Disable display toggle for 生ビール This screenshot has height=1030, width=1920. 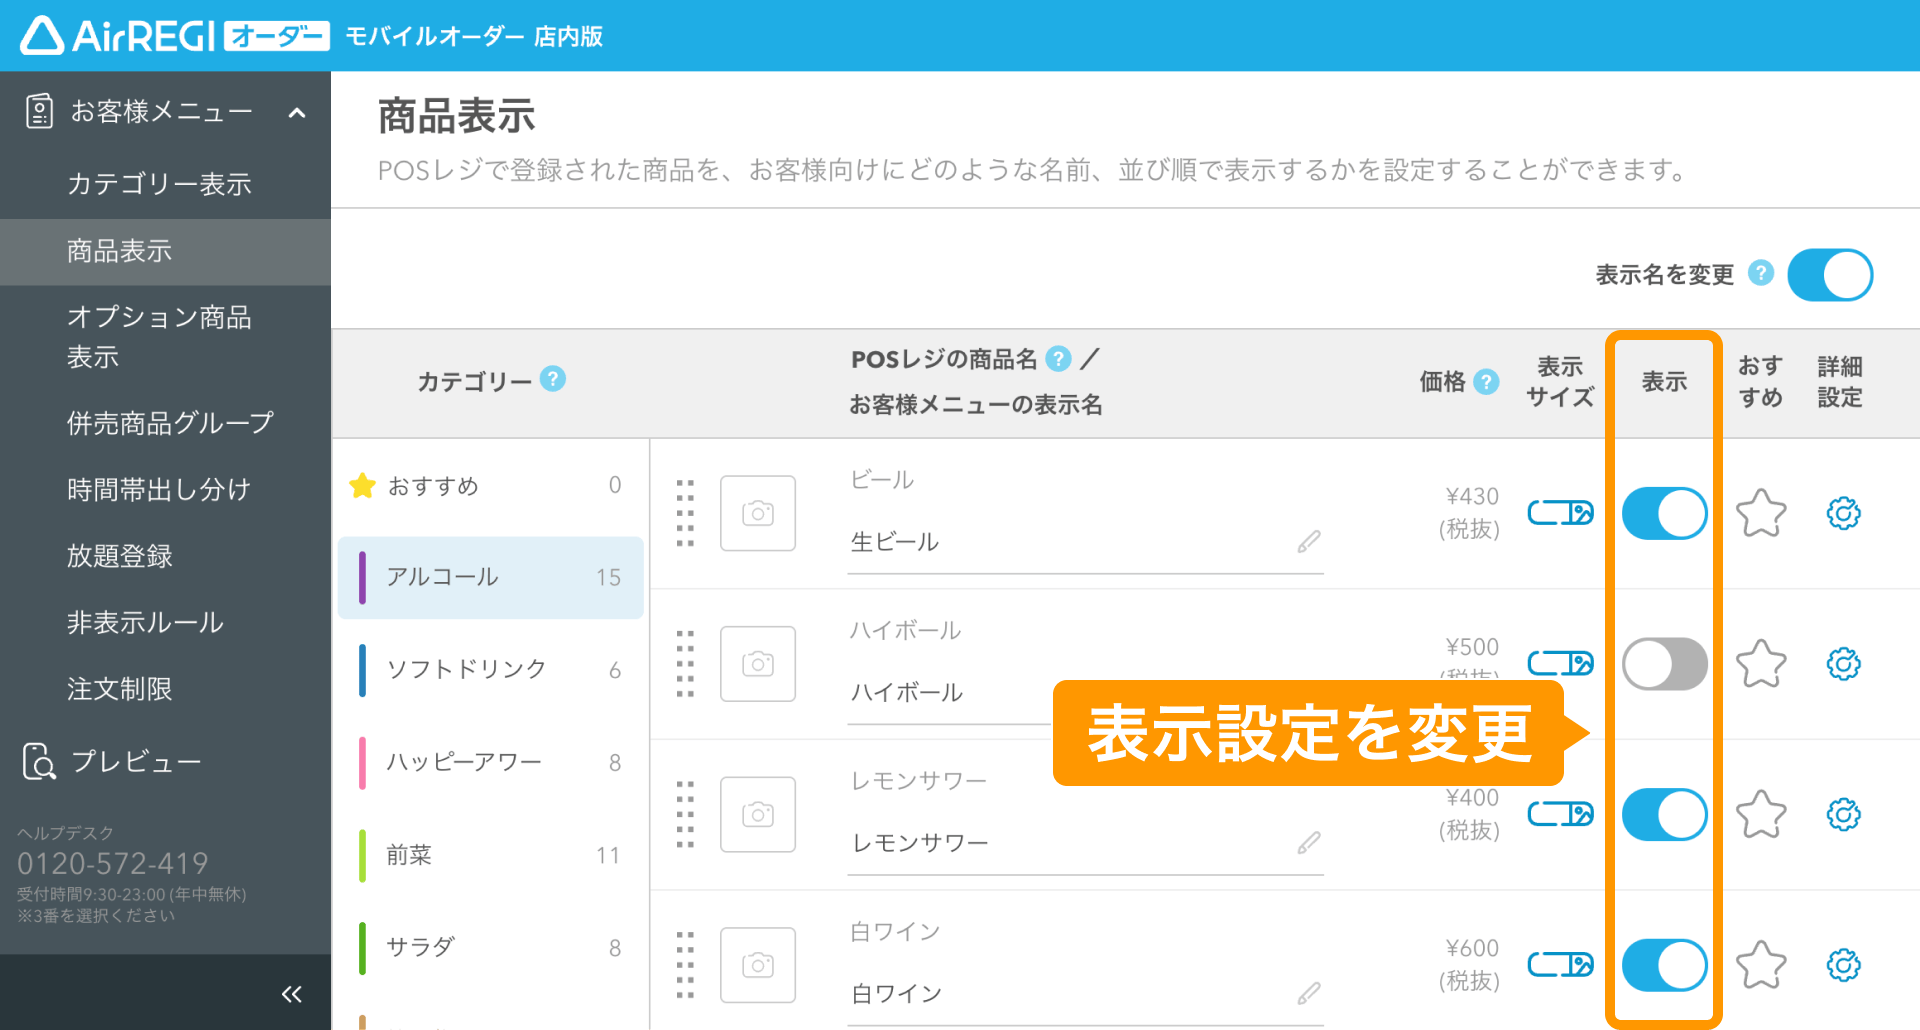click(x=1664, y=514)
